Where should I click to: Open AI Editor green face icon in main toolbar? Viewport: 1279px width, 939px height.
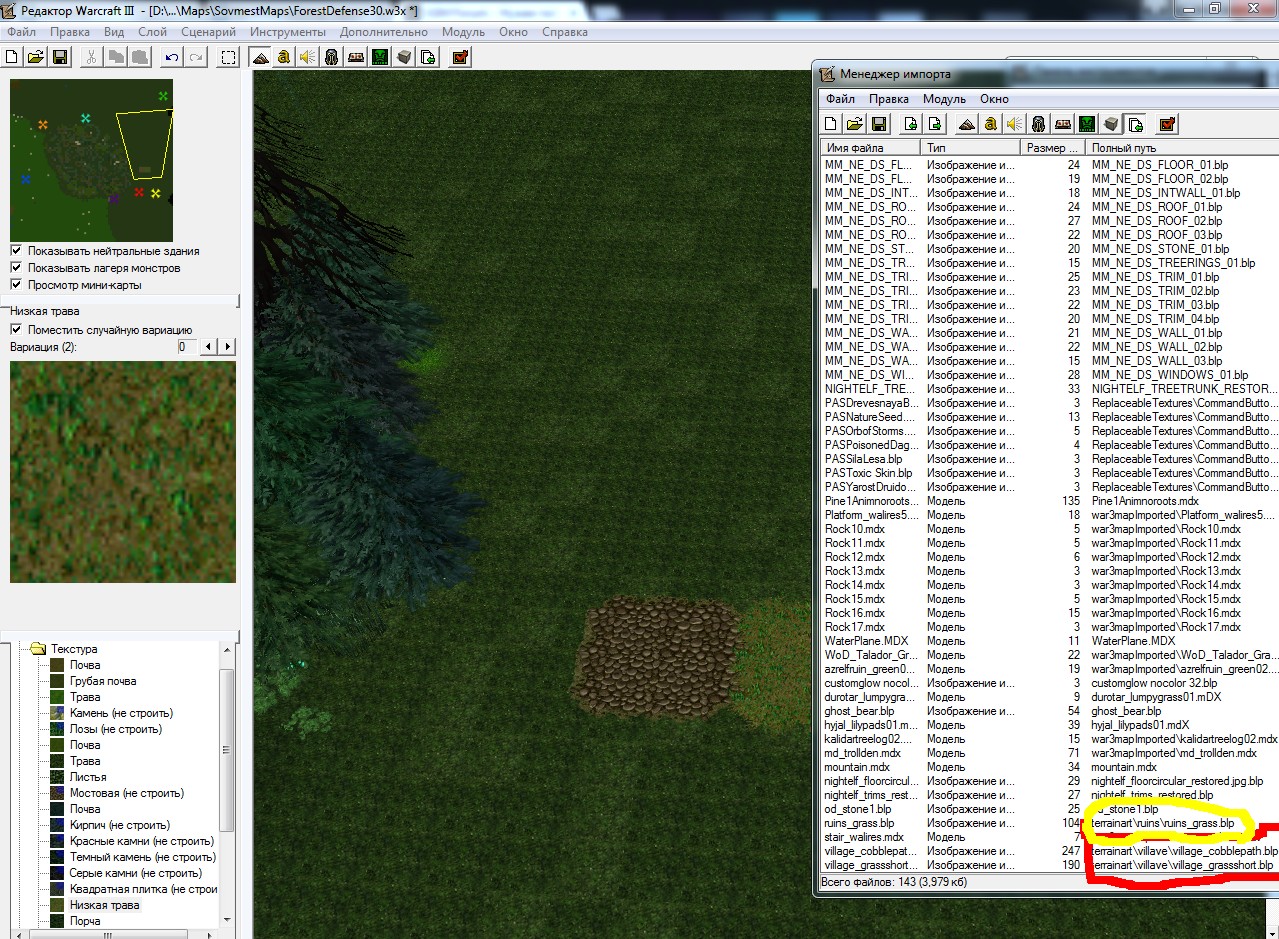[x=380, y=57]
